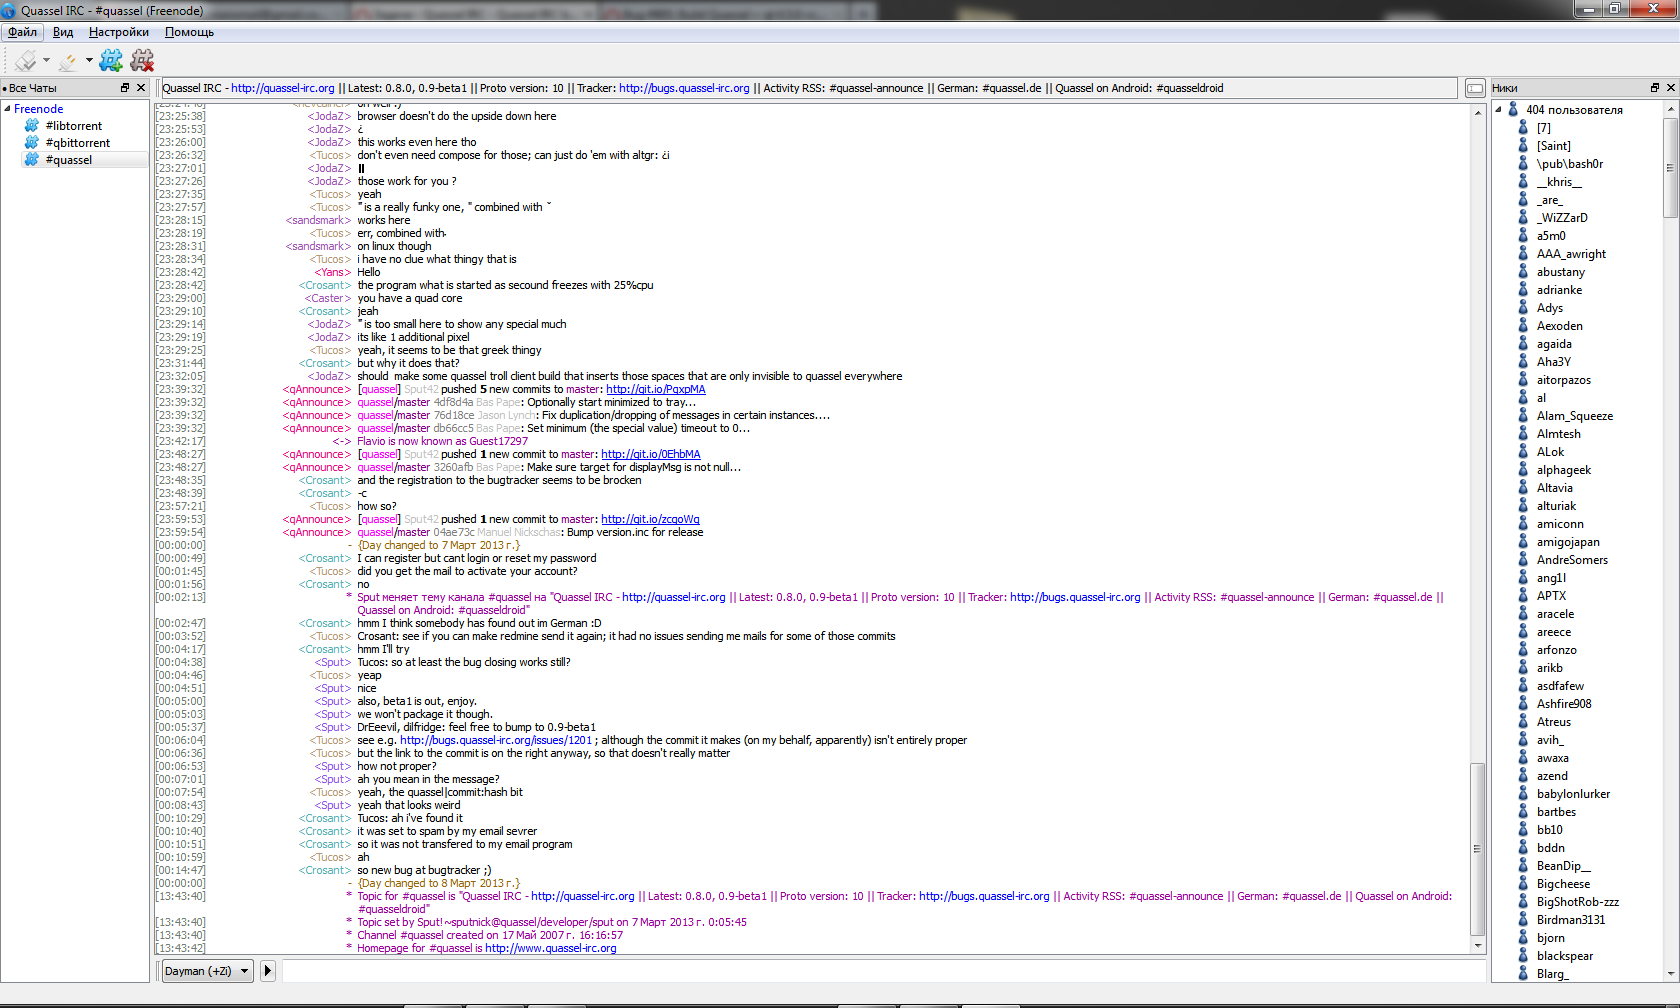The height and width of the screenshot is (1008, 1680).
Task: Click the #qbittorrent channel hash icon
Action: [32, 143]
